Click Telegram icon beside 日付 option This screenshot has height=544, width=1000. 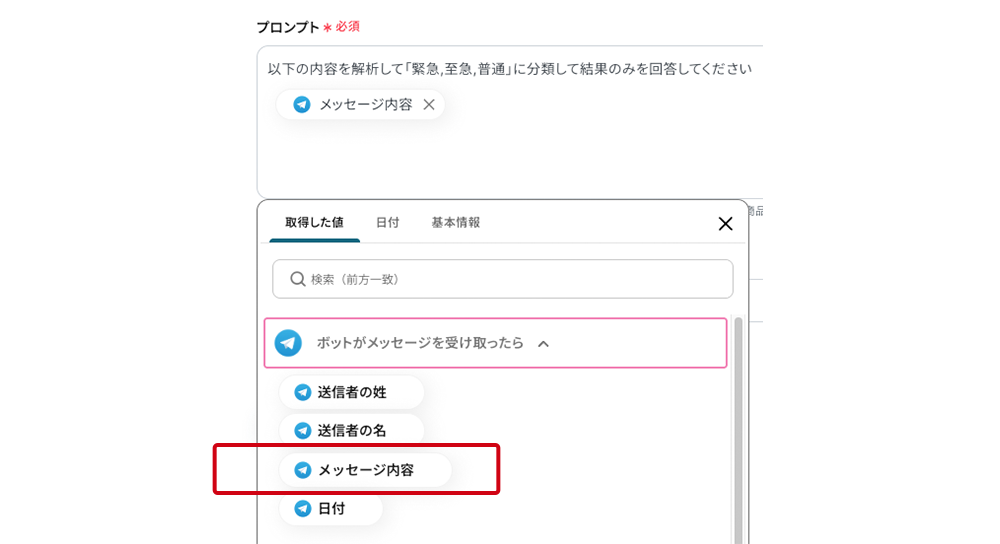[302, 508]
